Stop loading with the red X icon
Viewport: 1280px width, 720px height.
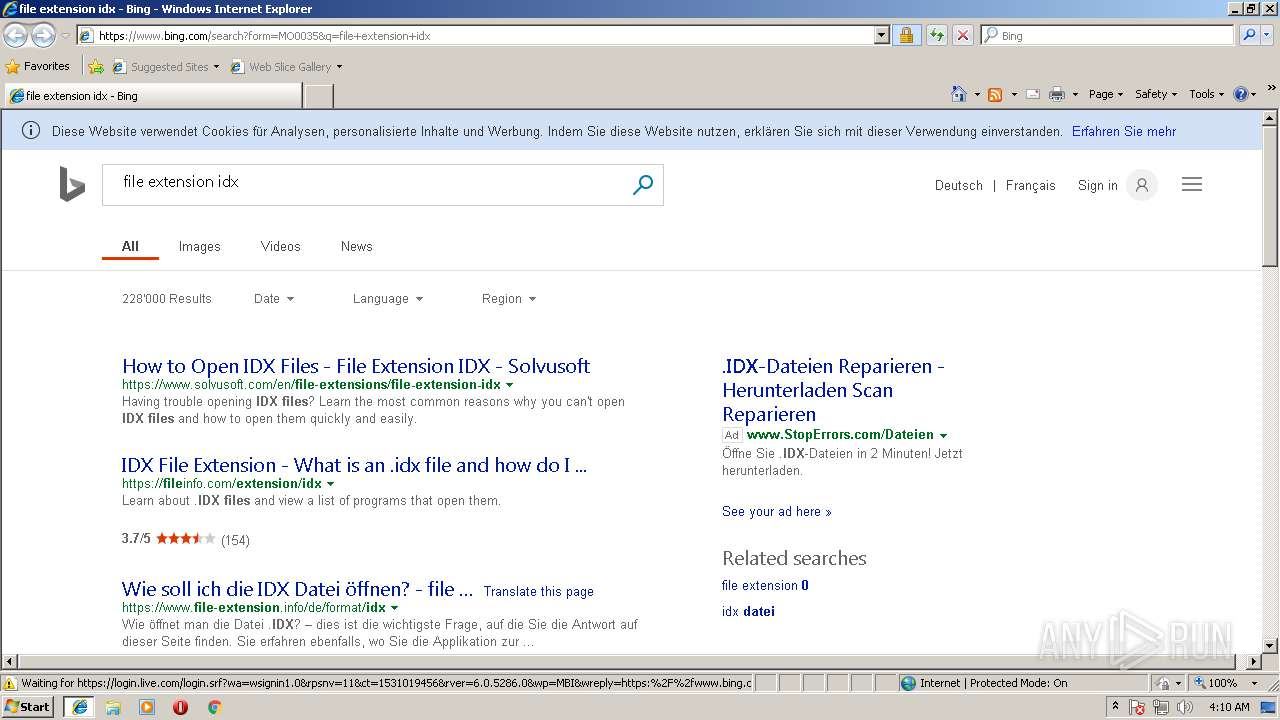(962, 35)
